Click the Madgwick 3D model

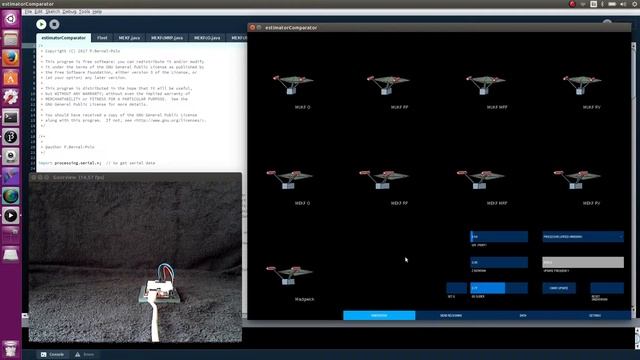click(289, 275)
